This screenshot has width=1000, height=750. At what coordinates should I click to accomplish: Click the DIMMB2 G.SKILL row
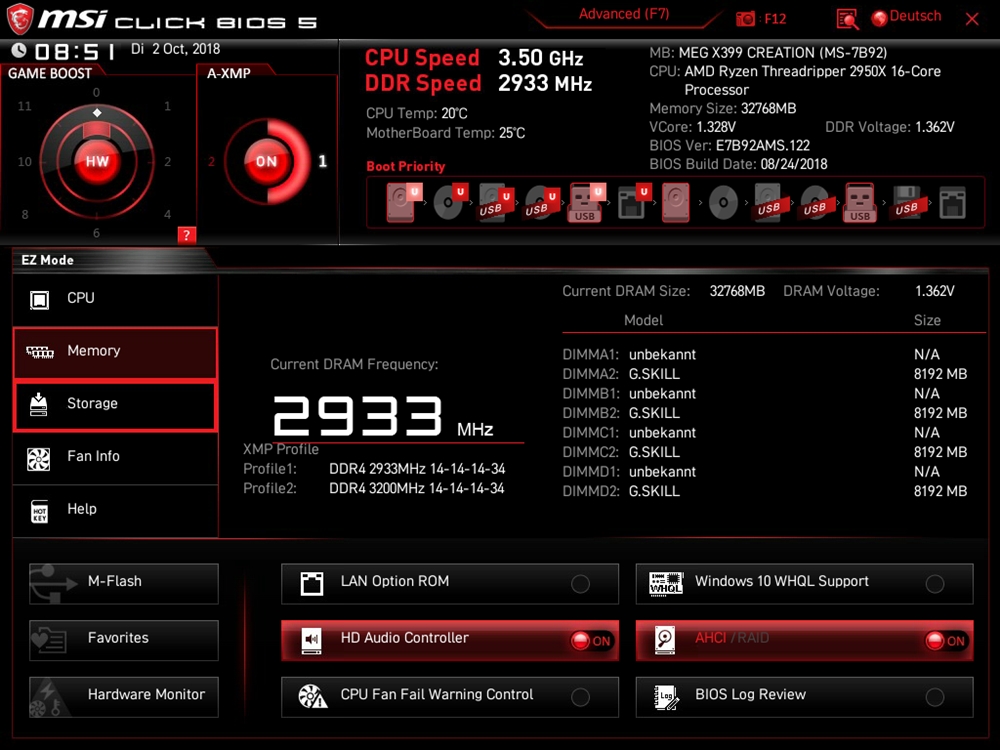765,413
